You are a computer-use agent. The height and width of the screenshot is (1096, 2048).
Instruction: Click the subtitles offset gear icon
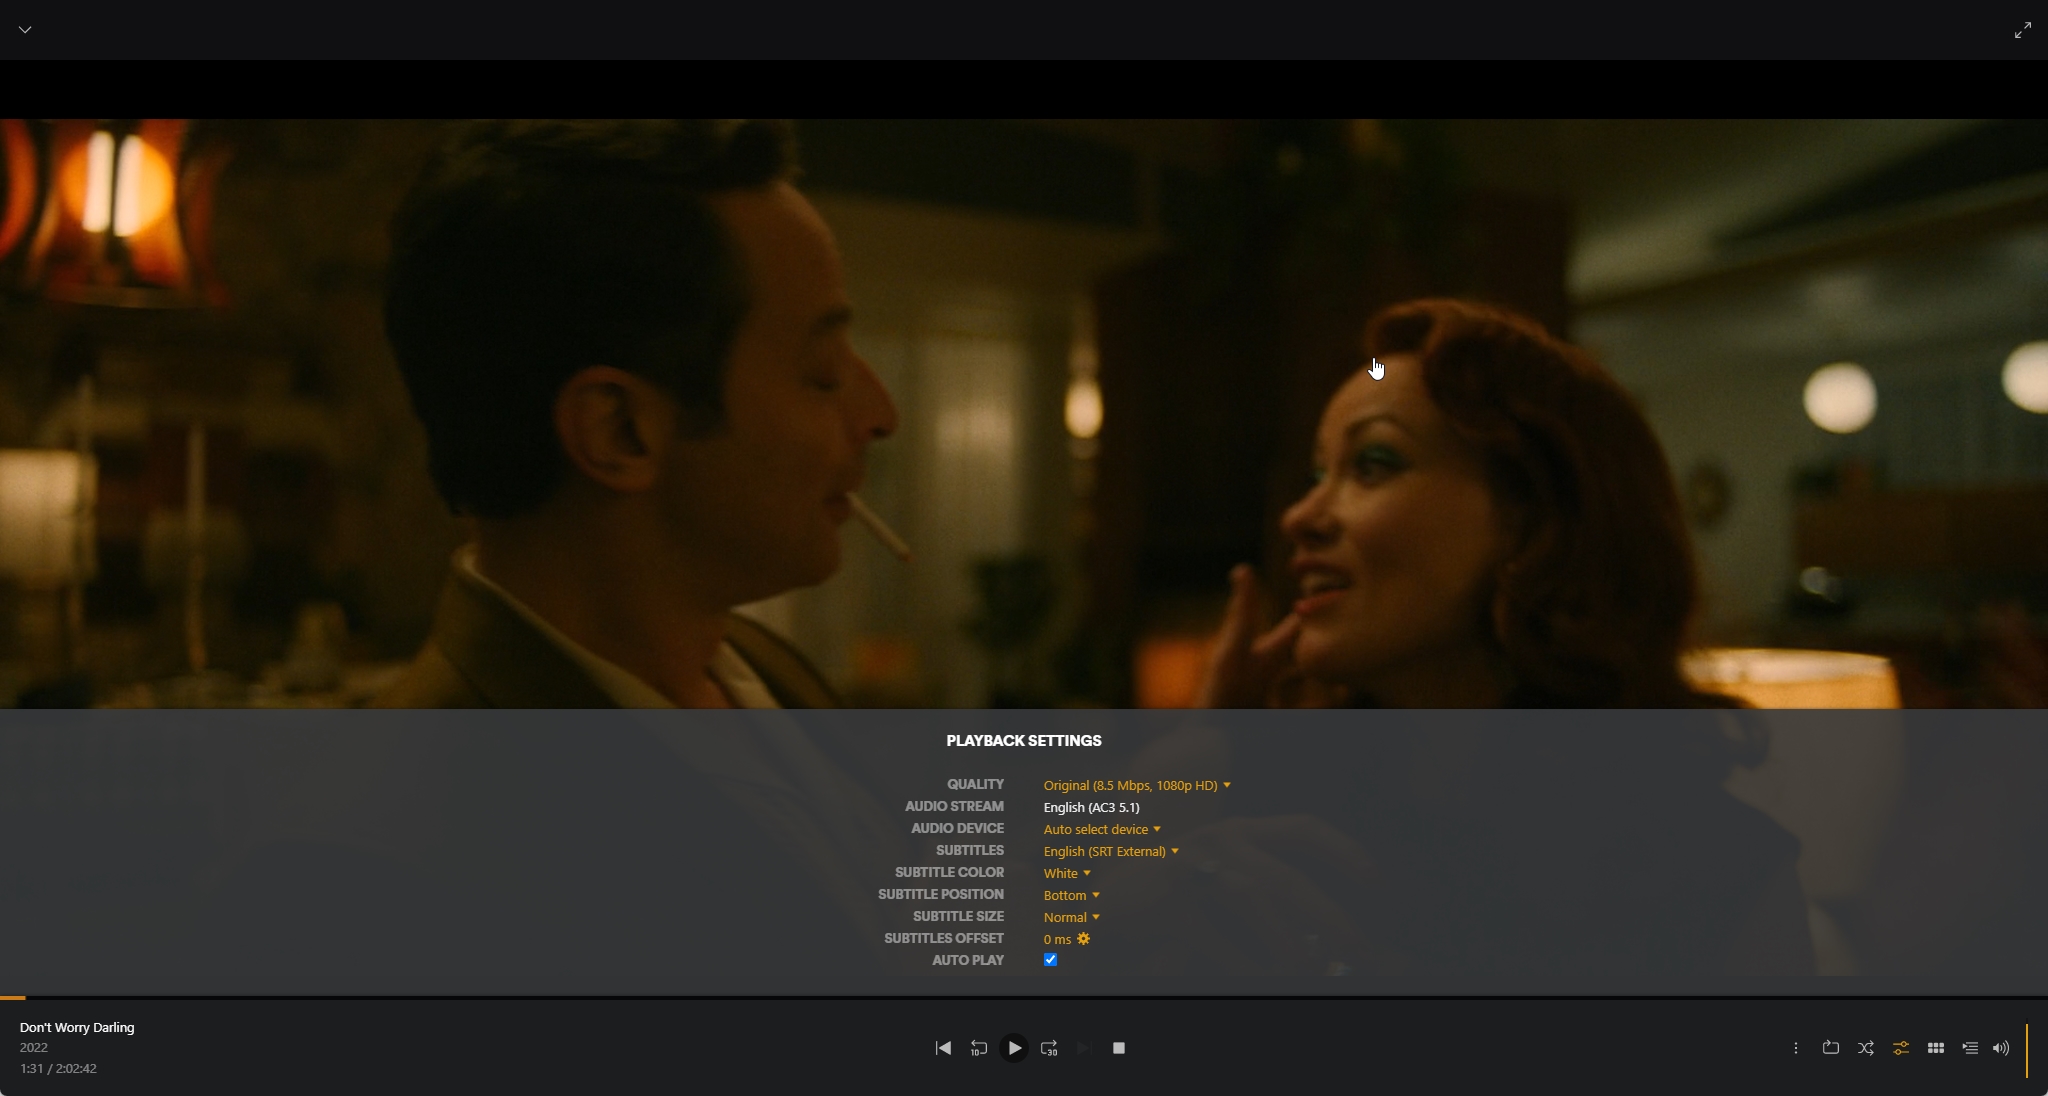coord(1083,939)
